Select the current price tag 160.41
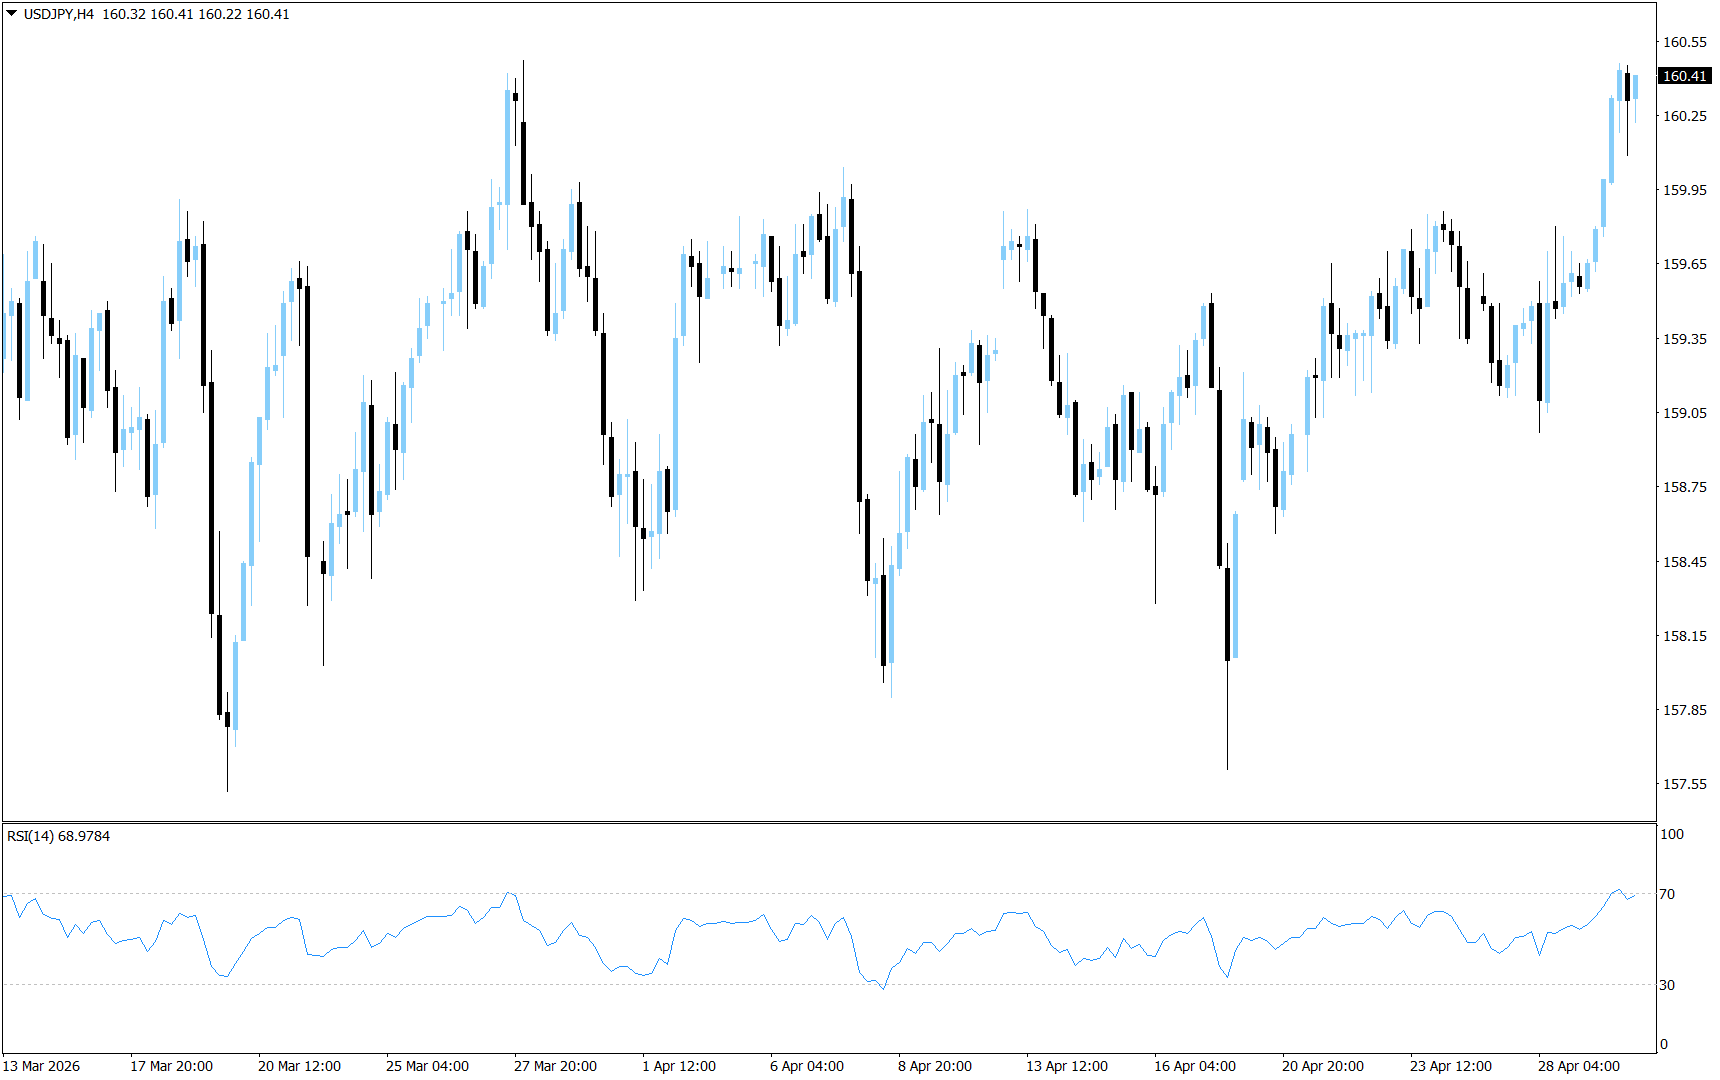 [x=1684, y=74]
